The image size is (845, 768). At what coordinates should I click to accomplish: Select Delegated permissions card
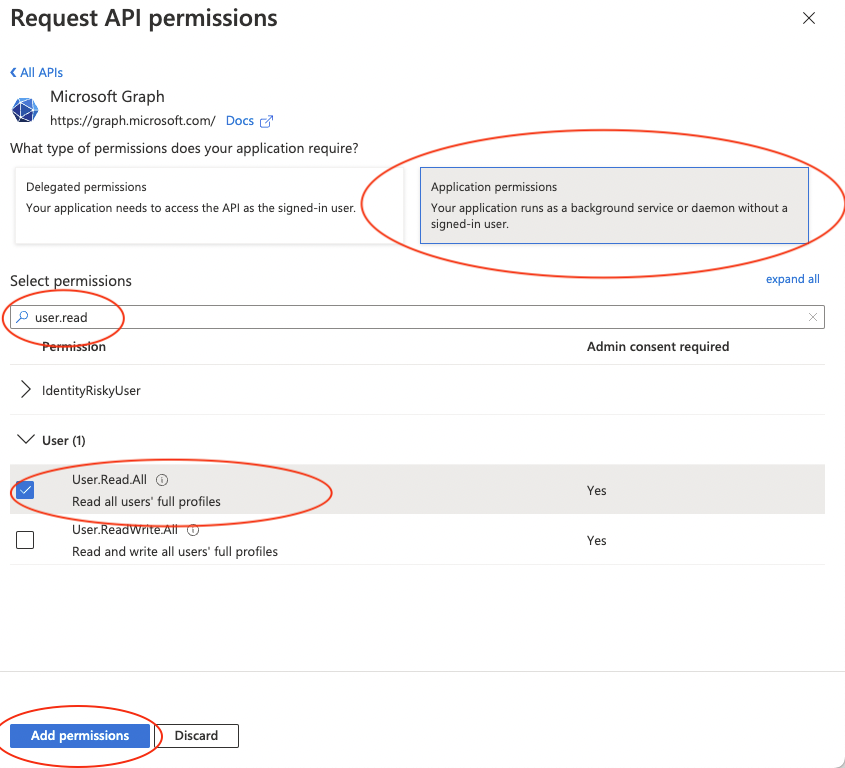pos(209,205)
